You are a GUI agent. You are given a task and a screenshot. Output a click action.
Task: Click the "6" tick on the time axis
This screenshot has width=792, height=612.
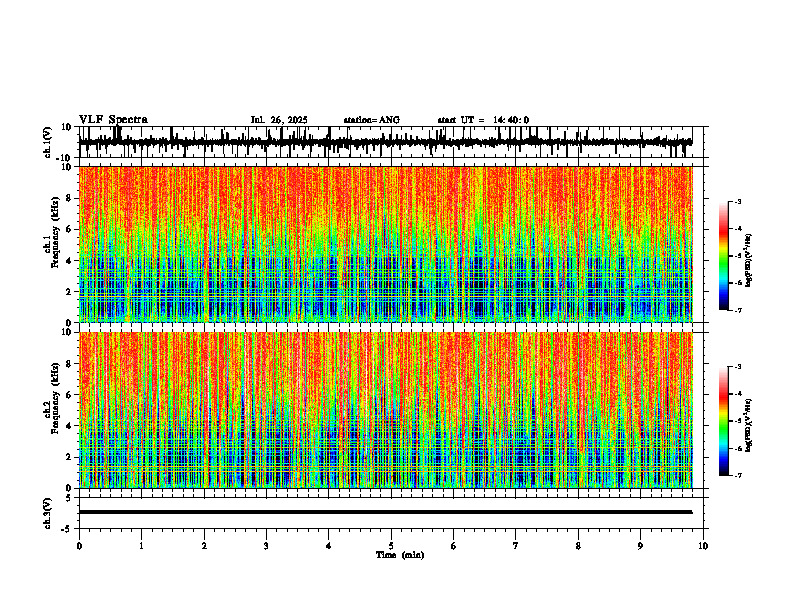tap(454, 546)
